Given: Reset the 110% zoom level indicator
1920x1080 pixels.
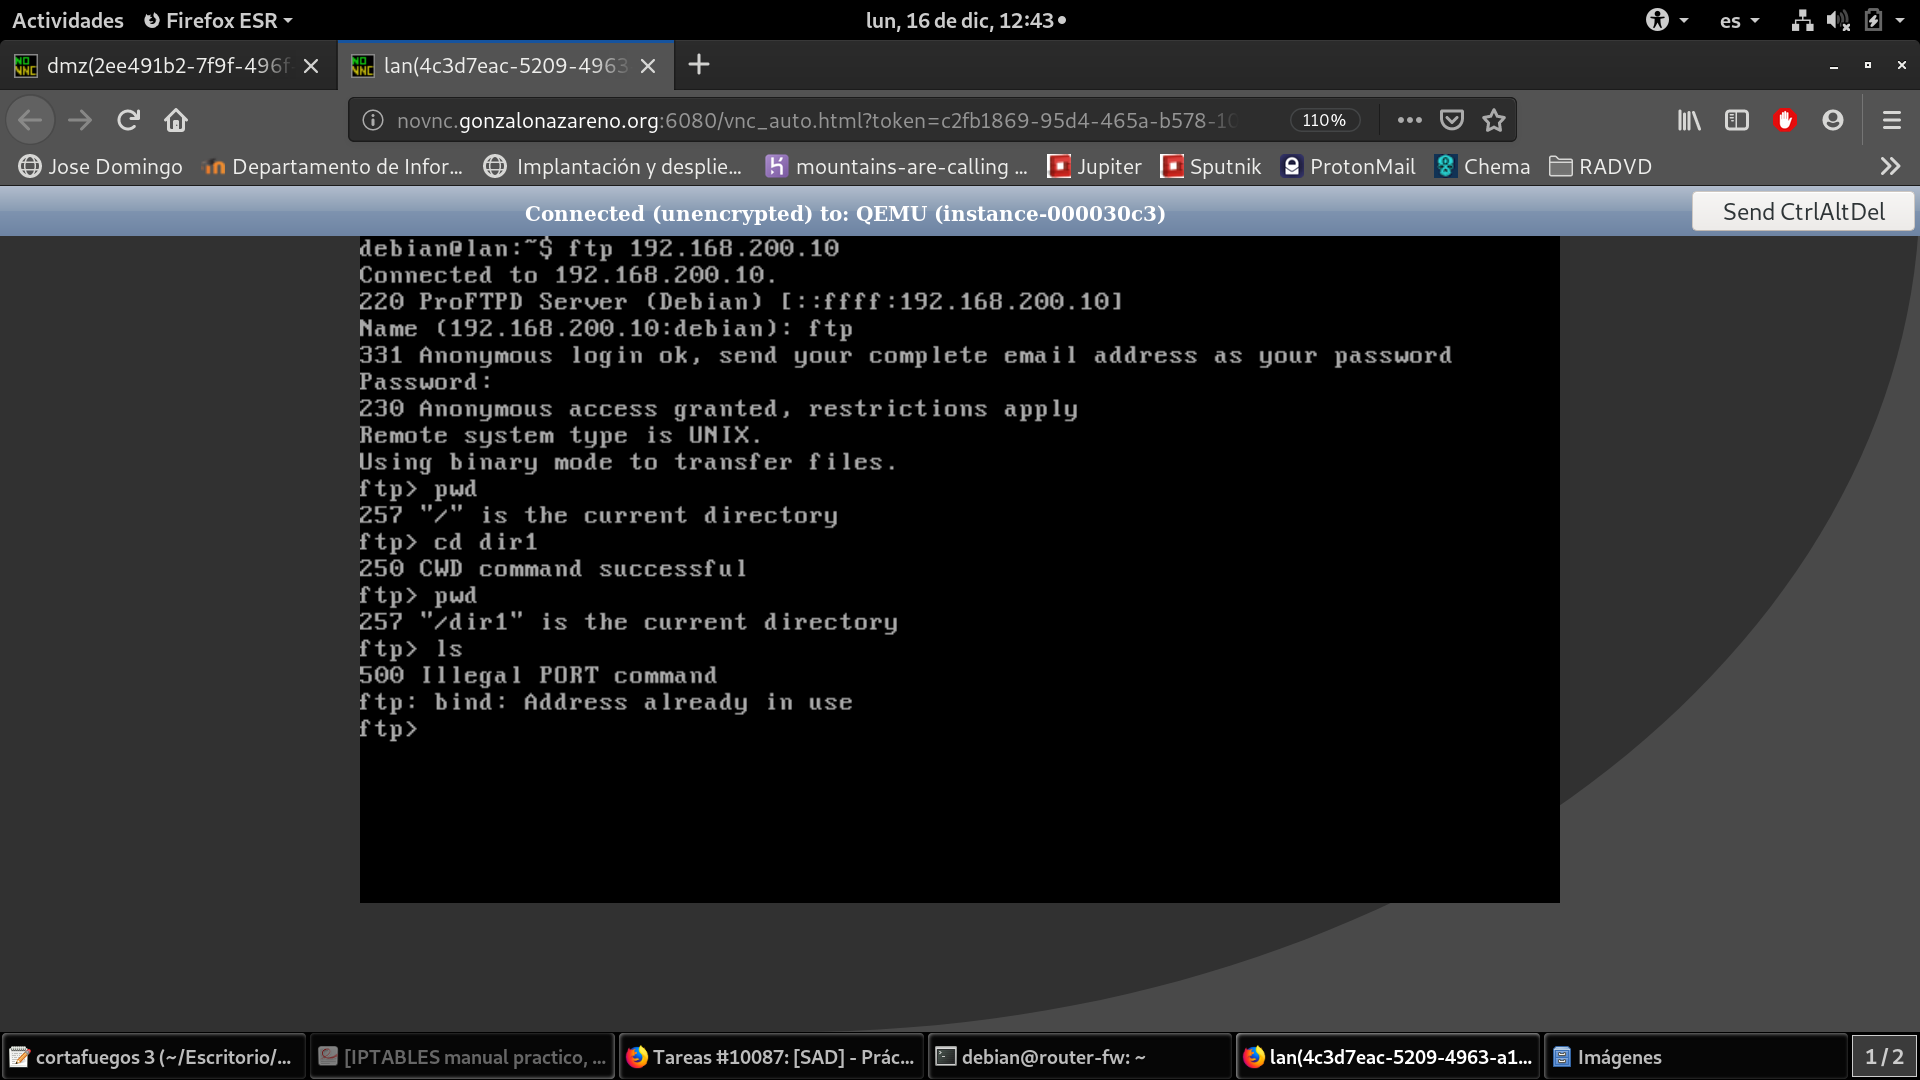Looking at the screenshot, I should click(x=1324, y=120).
